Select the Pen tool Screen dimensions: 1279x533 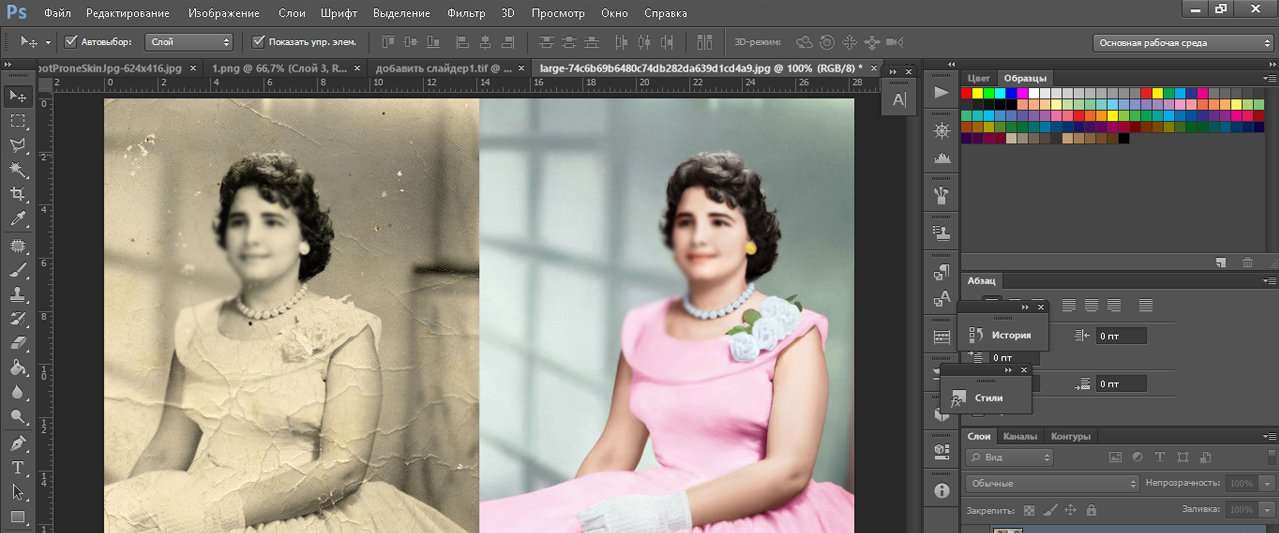18,444
